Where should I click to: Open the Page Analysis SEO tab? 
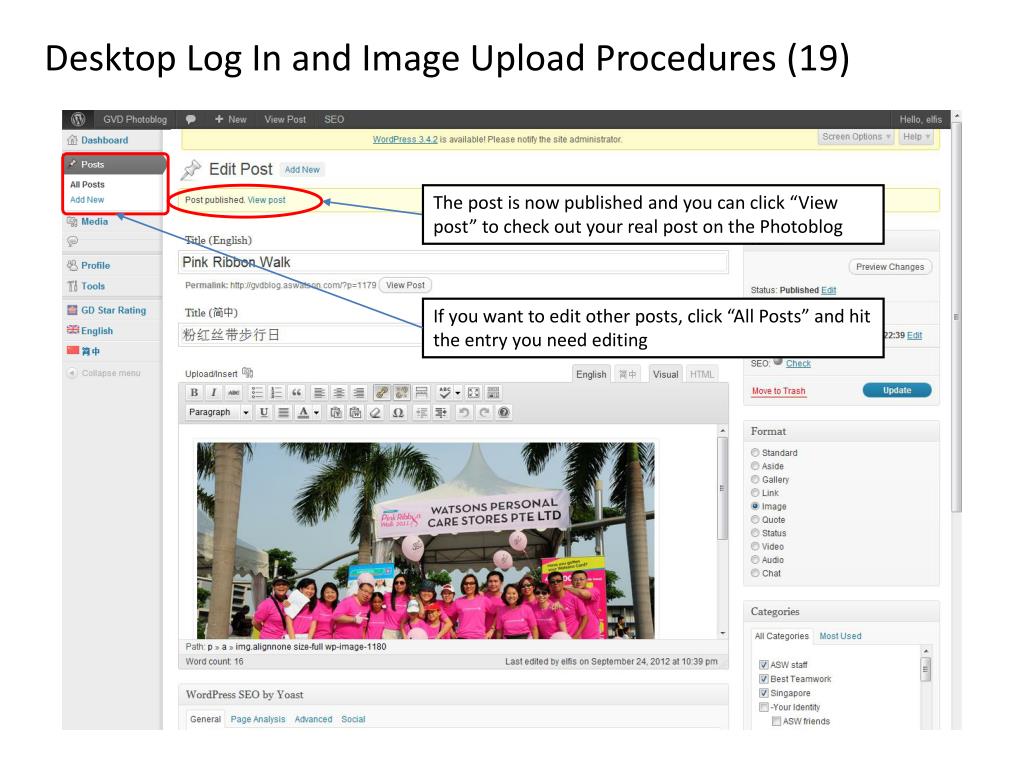tap(258, 719)
